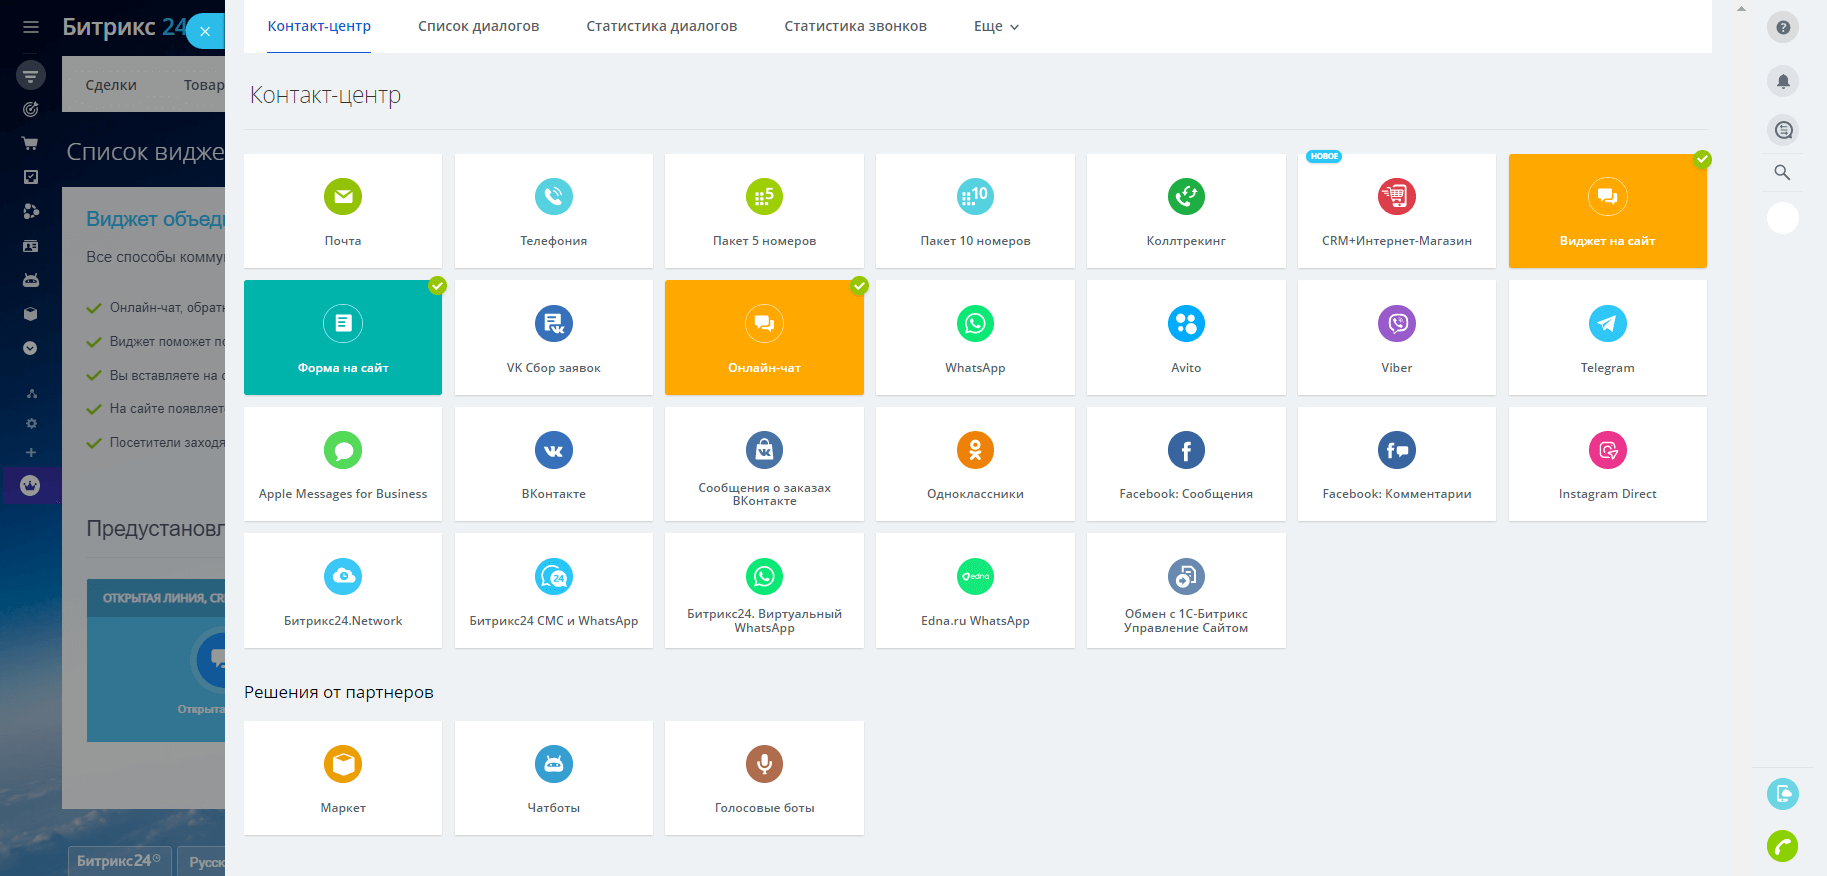Open the Статистика звонков tab
The height and width of the screenshot is (876, 1827).
click(x=855, y=26)
